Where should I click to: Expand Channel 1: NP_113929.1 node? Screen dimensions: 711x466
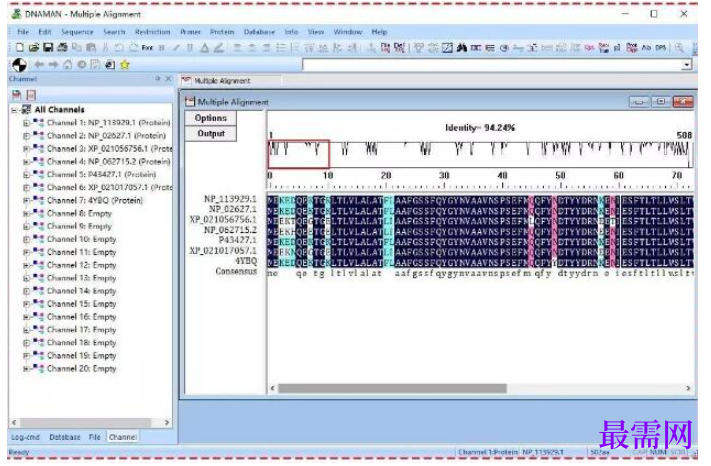(26, 123)
